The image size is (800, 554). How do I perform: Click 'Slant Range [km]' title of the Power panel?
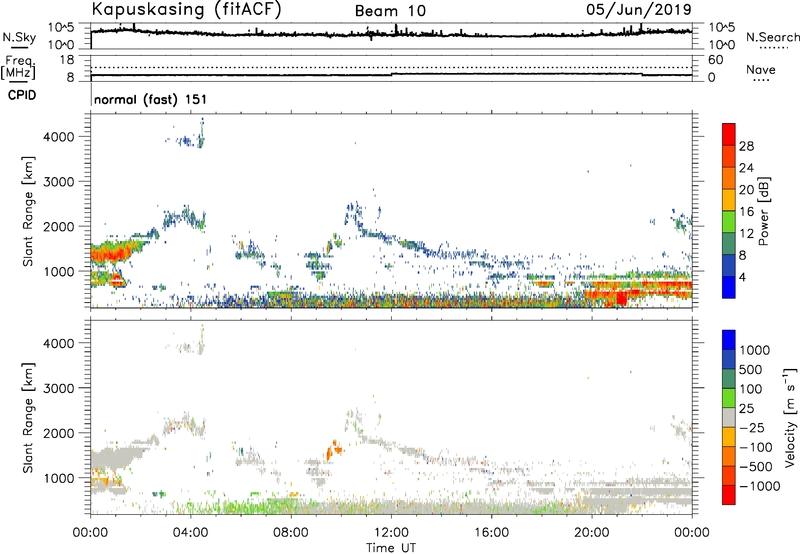click(x=28, y=212)
